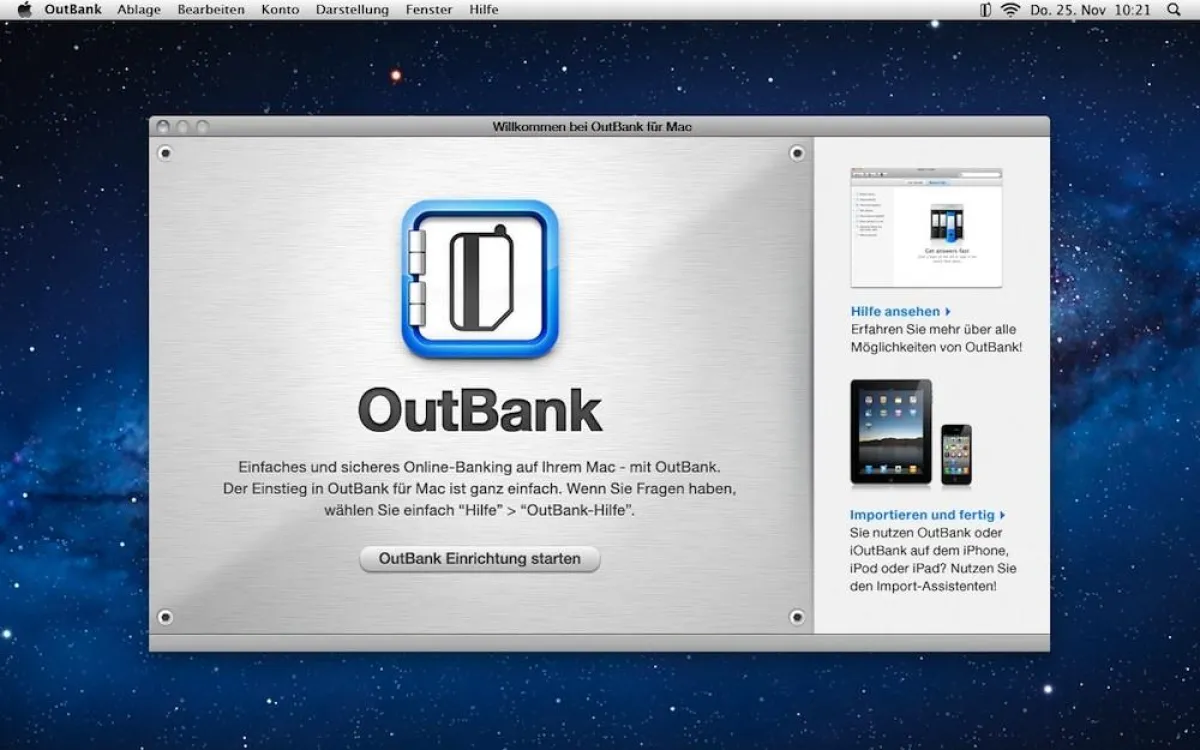Open the Darstellung menu
This screenshot has width=1200, height=750.
tap(351, 9)
